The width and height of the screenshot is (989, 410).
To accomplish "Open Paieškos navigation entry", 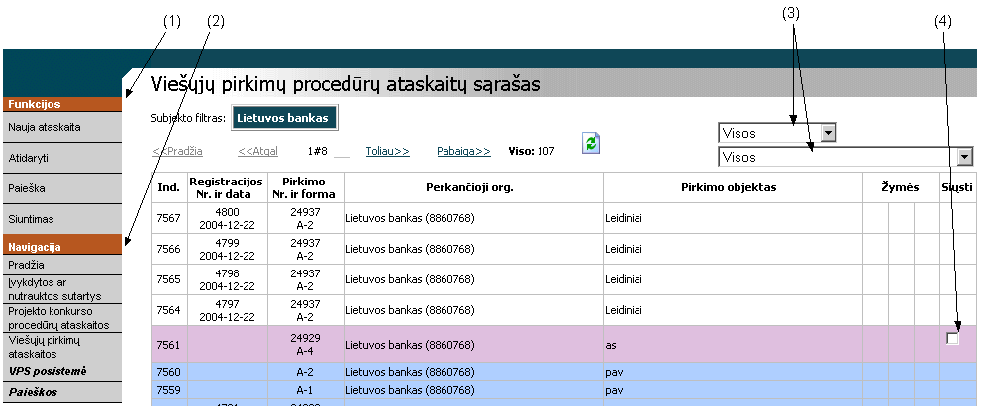I will pos(62,392).
